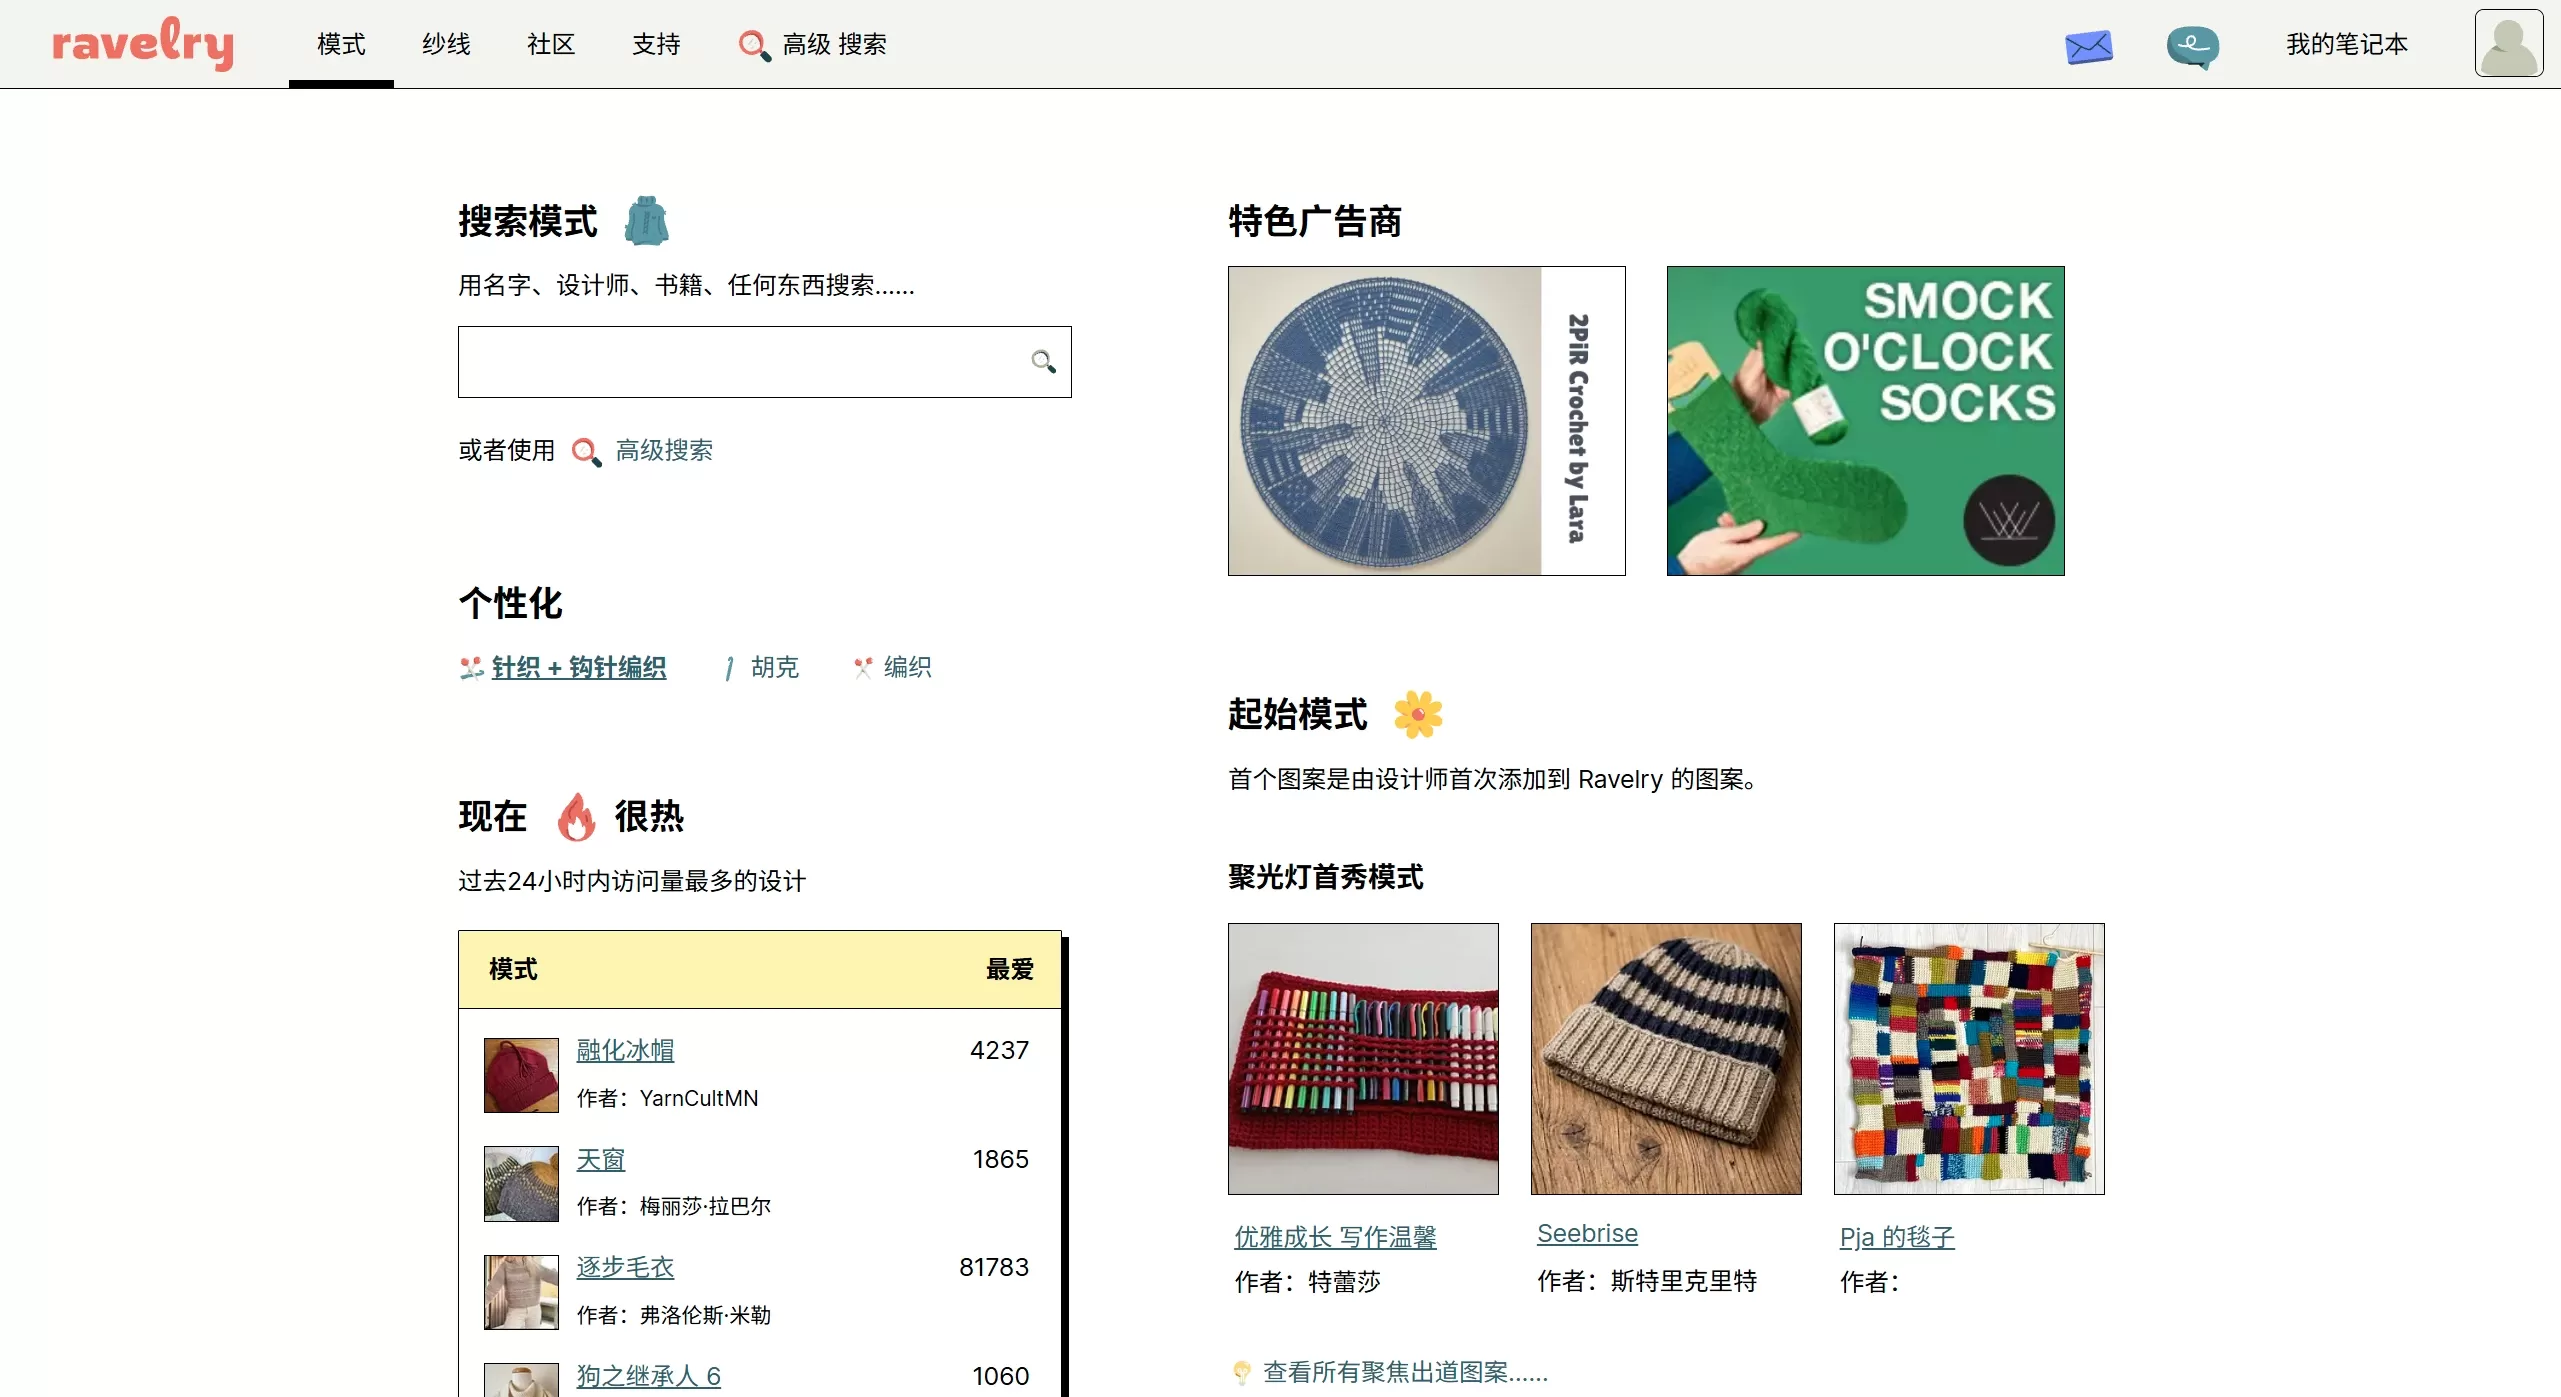Open the Seebrise striped hat thumbnail
Screen dimensions: 2561x1397
[1665, 1058]
